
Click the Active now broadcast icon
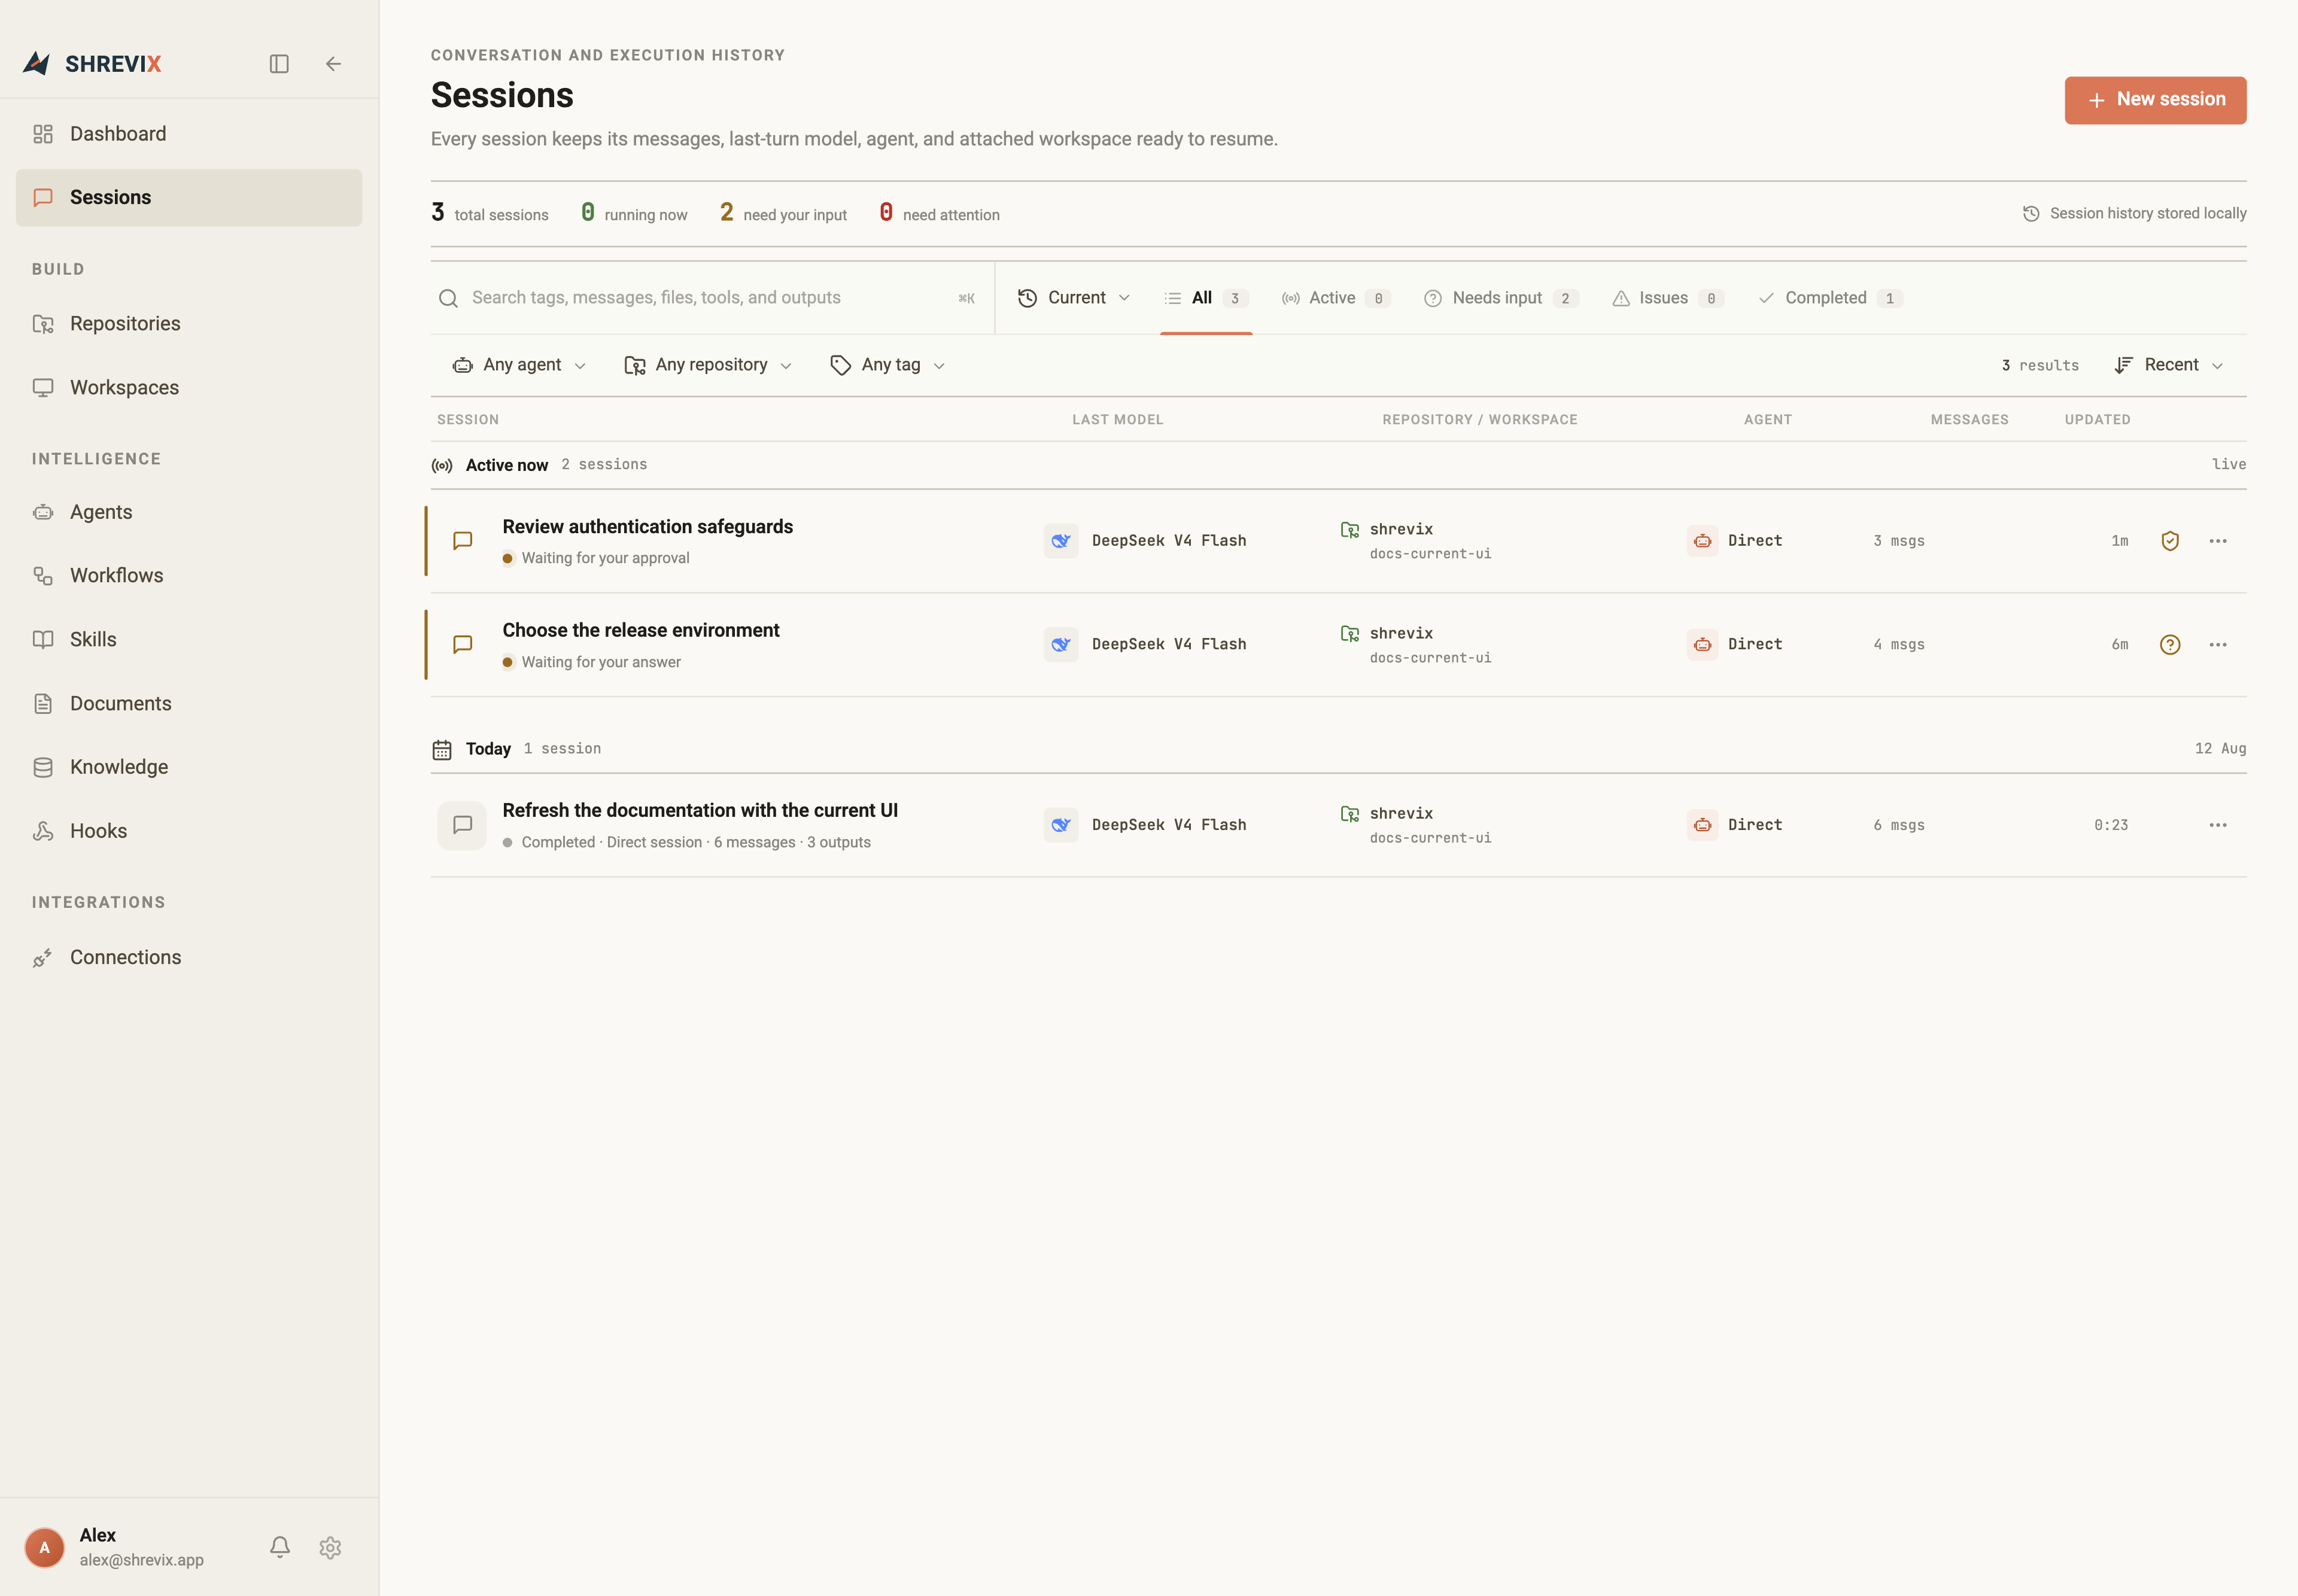442,465
